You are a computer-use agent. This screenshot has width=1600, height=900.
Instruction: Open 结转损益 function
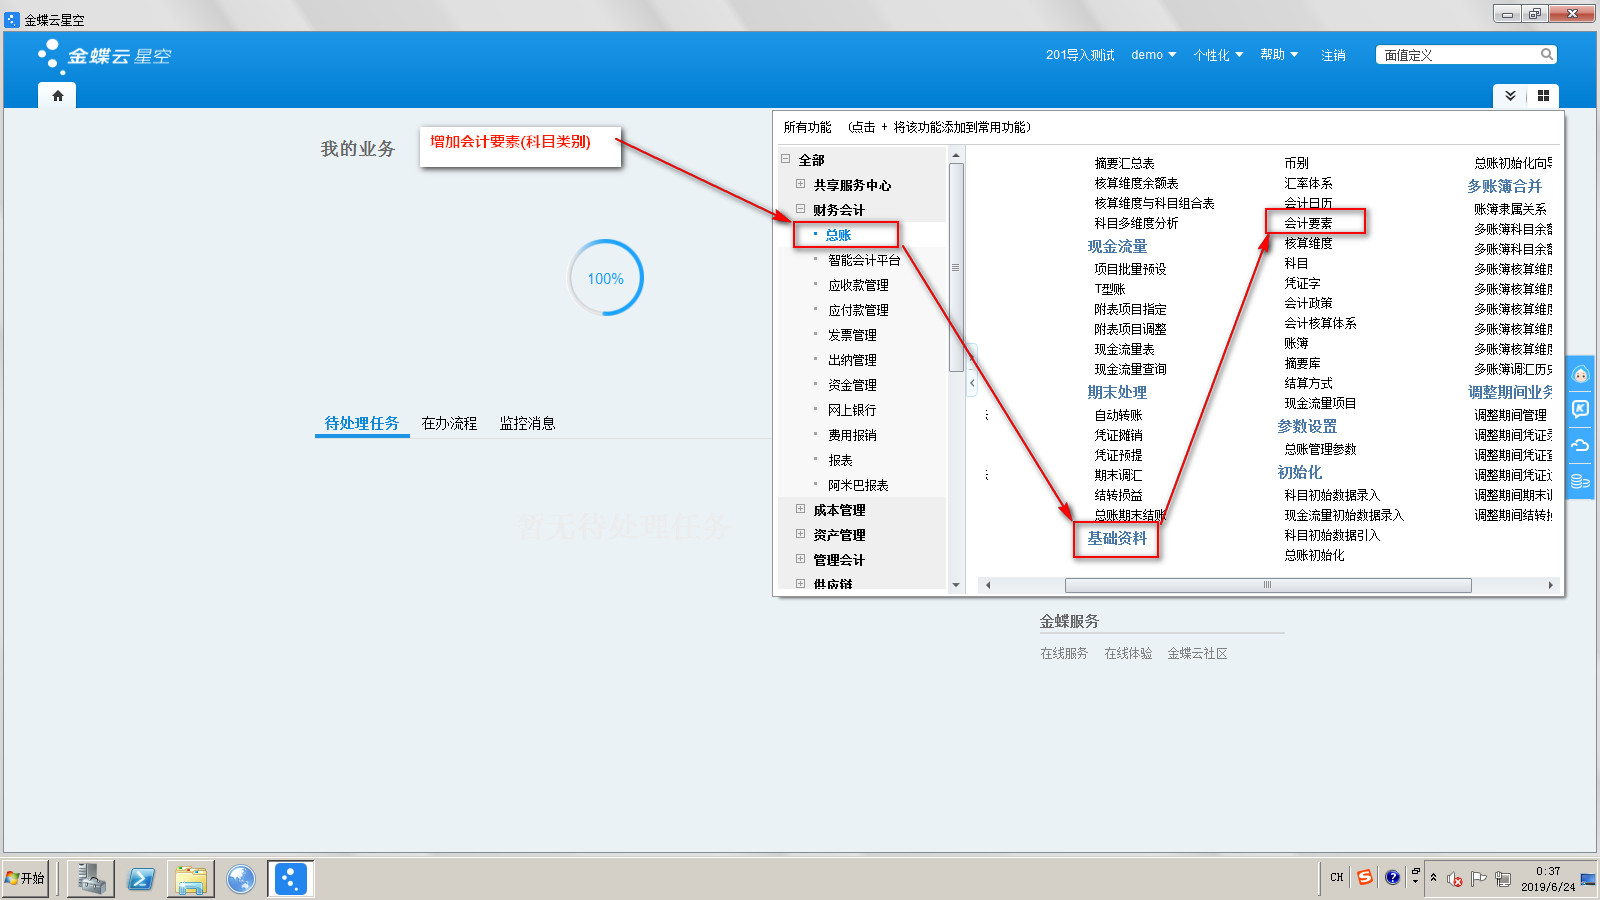1118,495
